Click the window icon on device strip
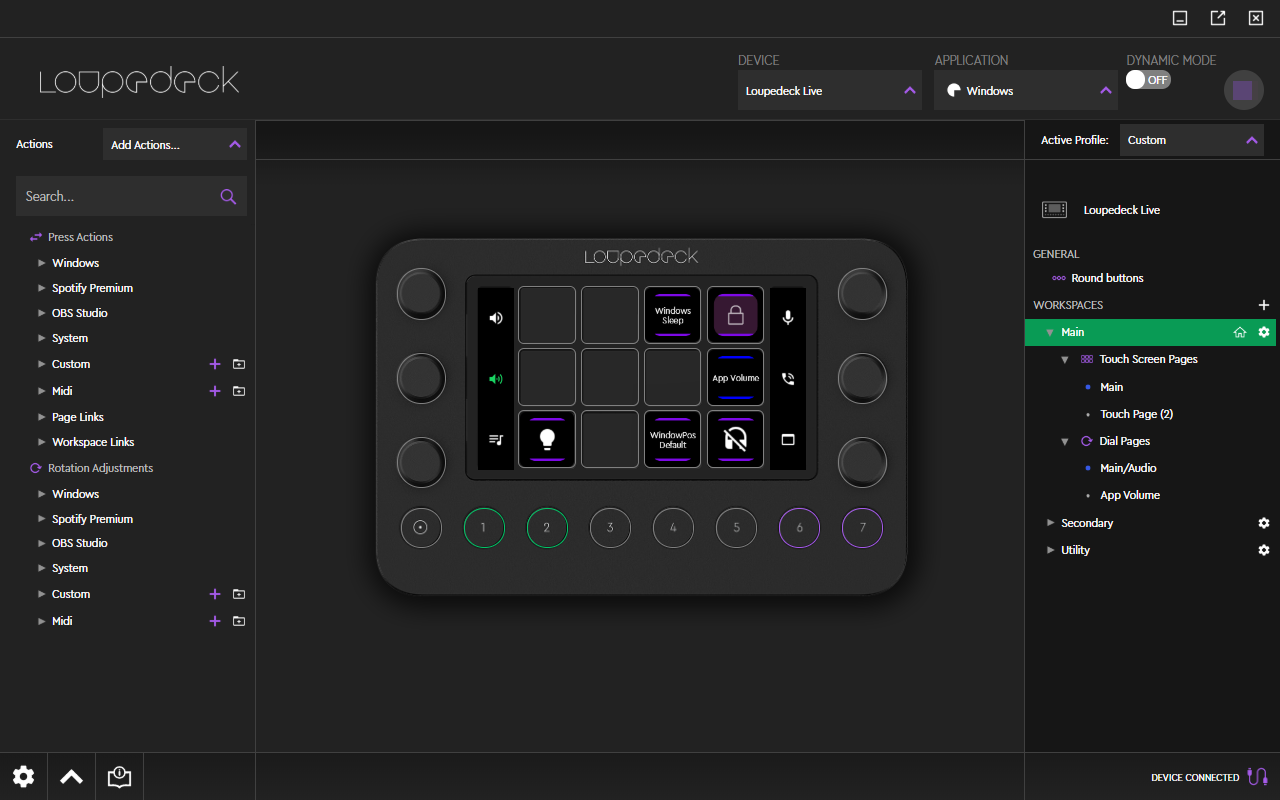Image resolution: width=1280 pixels, height=800 pixels. tap(788, 439)
